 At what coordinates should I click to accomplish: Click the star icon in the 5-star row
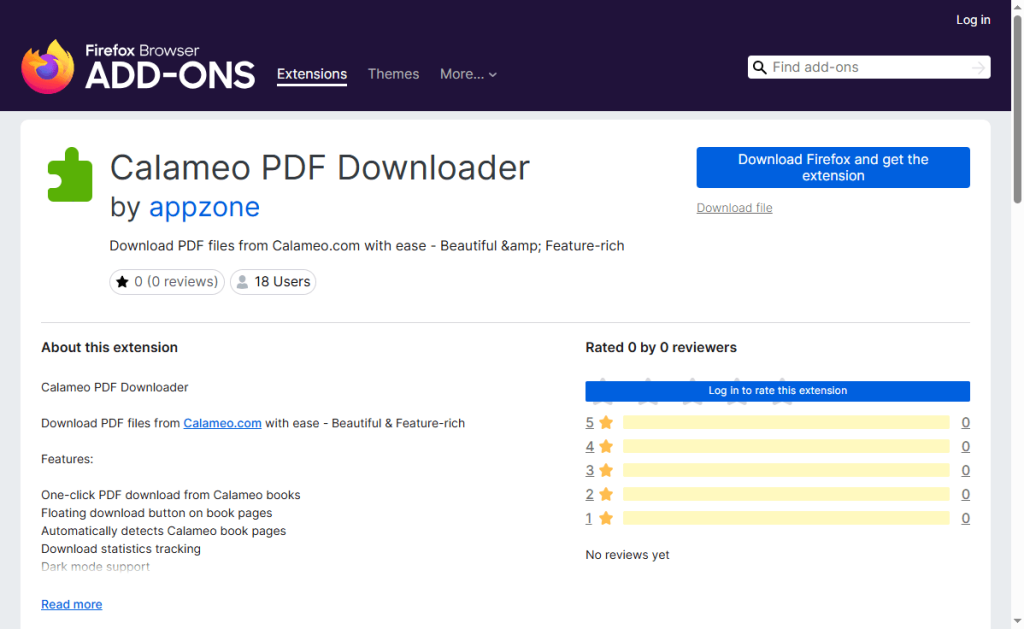point(606,423)
